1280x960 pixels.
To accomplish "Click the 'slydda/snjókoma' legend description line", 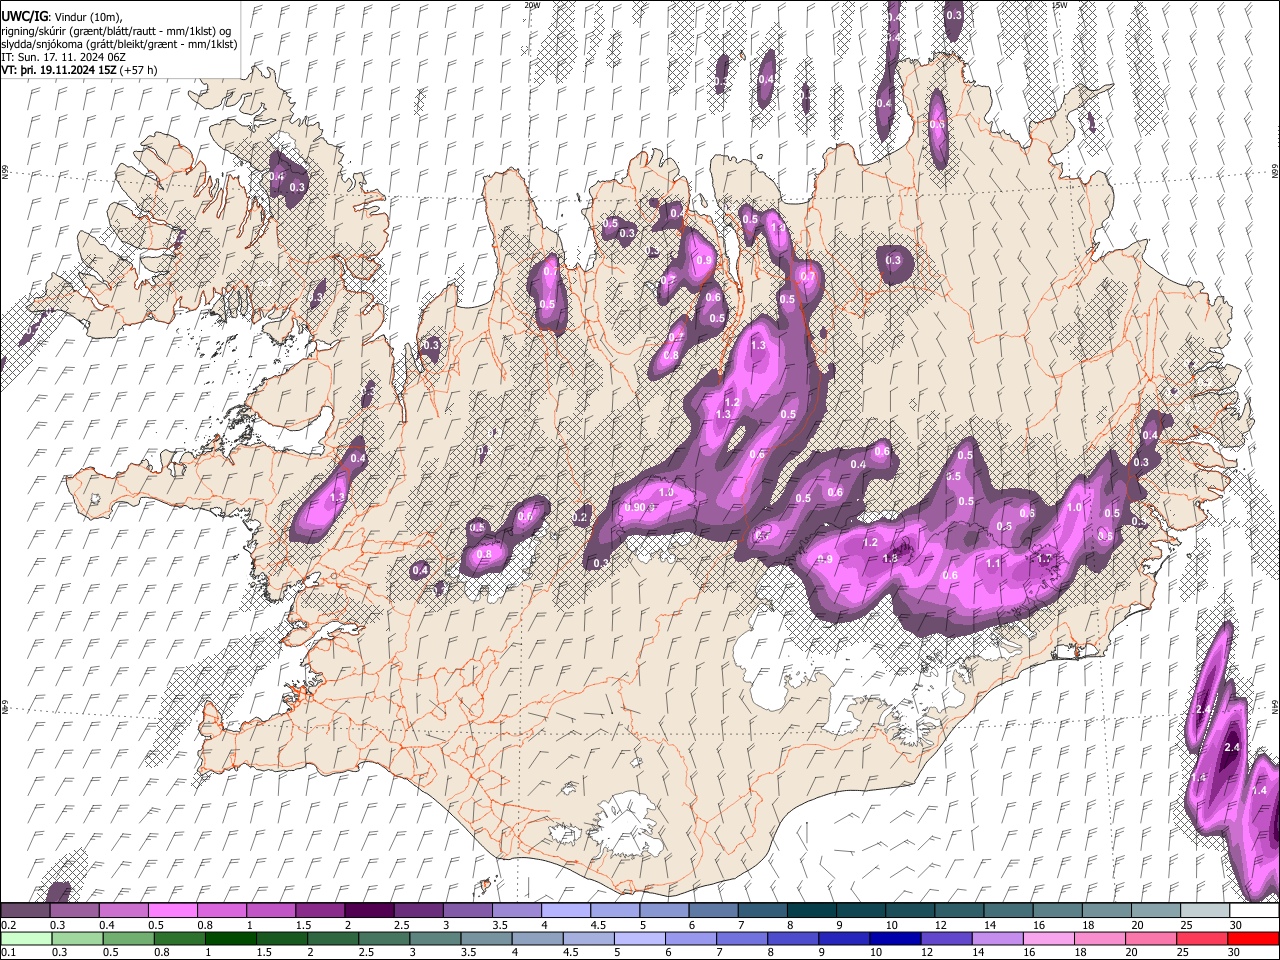I will 119,44.
